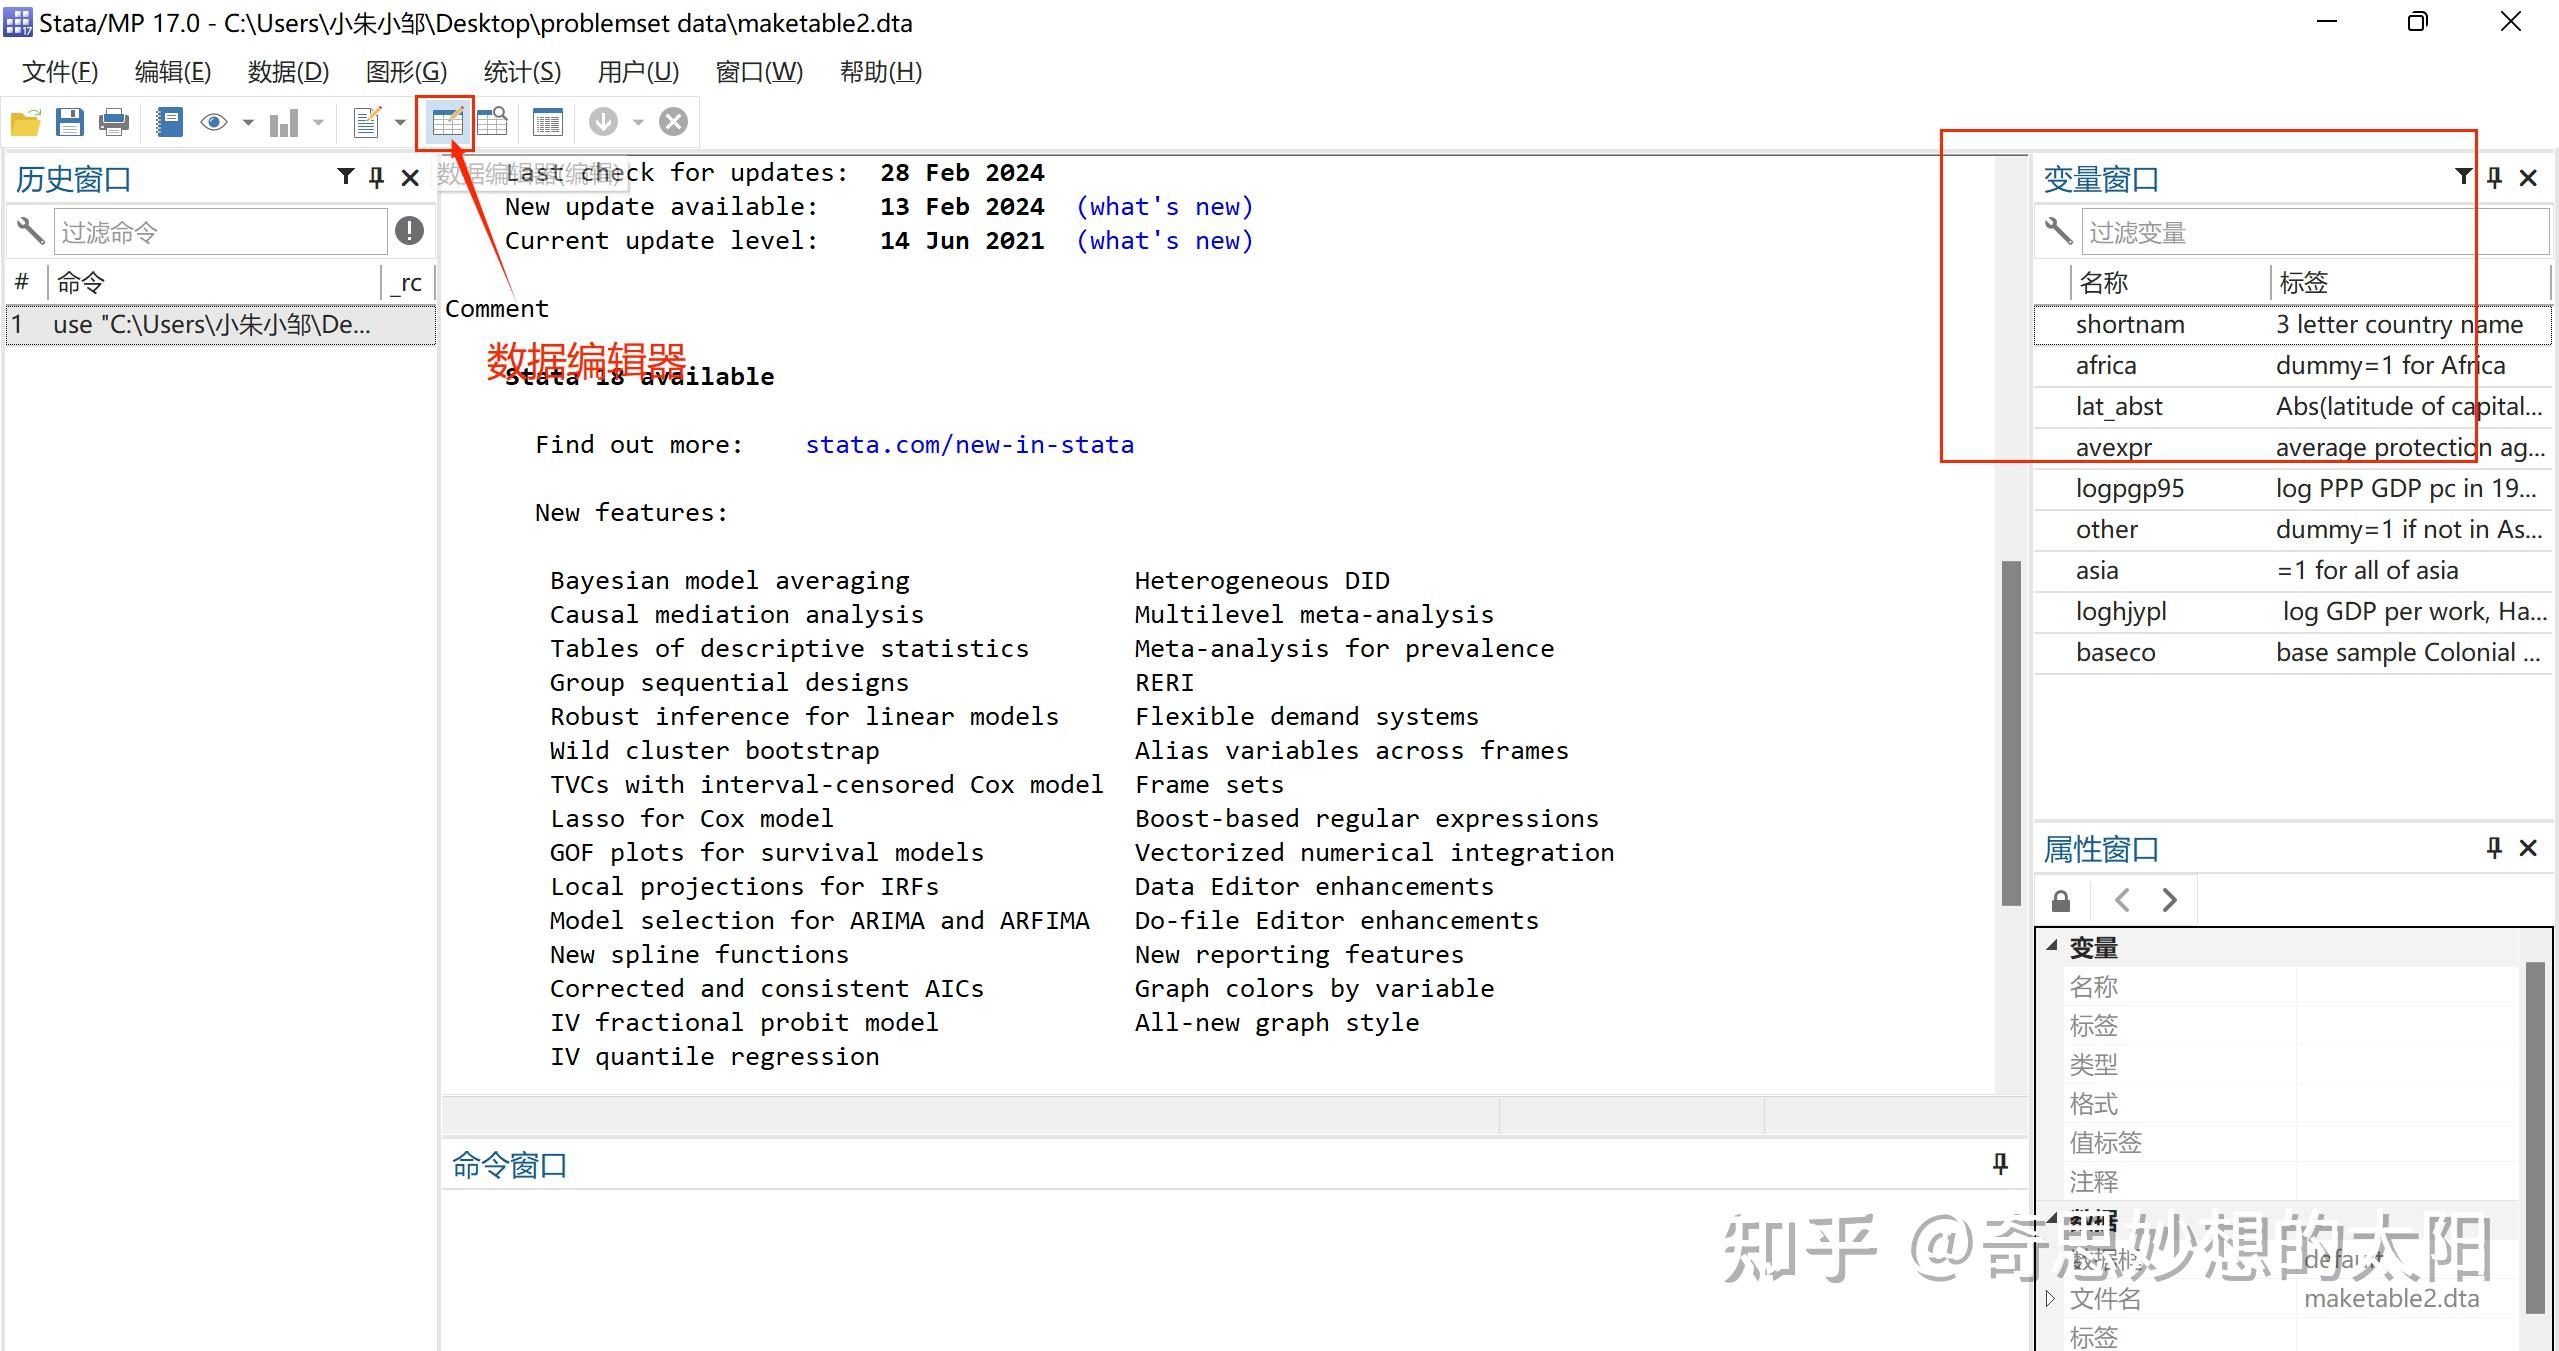Click the 过滤变量 input field
This screenshot has width=2559, height=1351.
pos(2315,232)
